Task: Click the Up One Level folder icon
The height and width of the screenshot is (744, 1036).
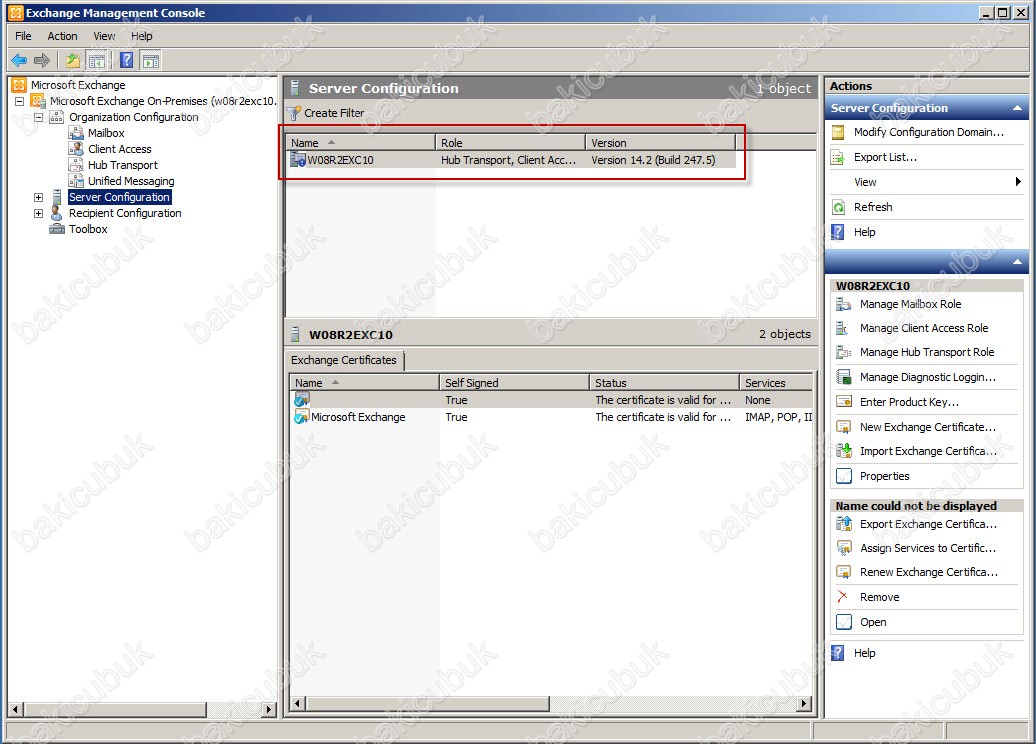Action: coord(73,61)
